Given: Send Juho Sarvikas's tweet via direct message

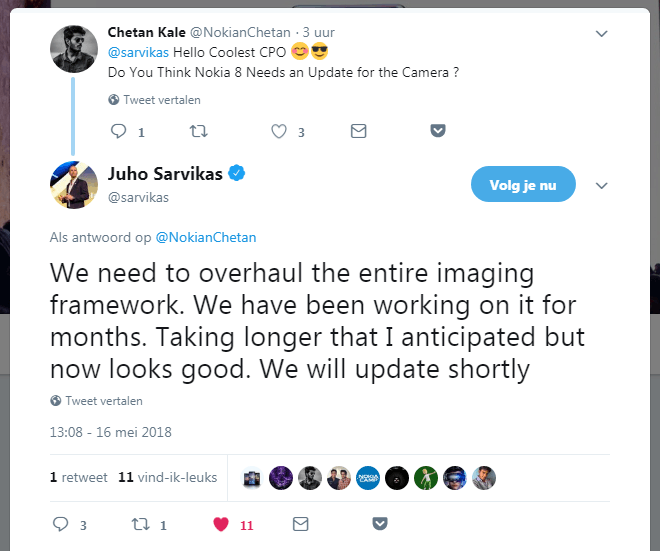Looking at the screenshot, I should click(300, 524).
